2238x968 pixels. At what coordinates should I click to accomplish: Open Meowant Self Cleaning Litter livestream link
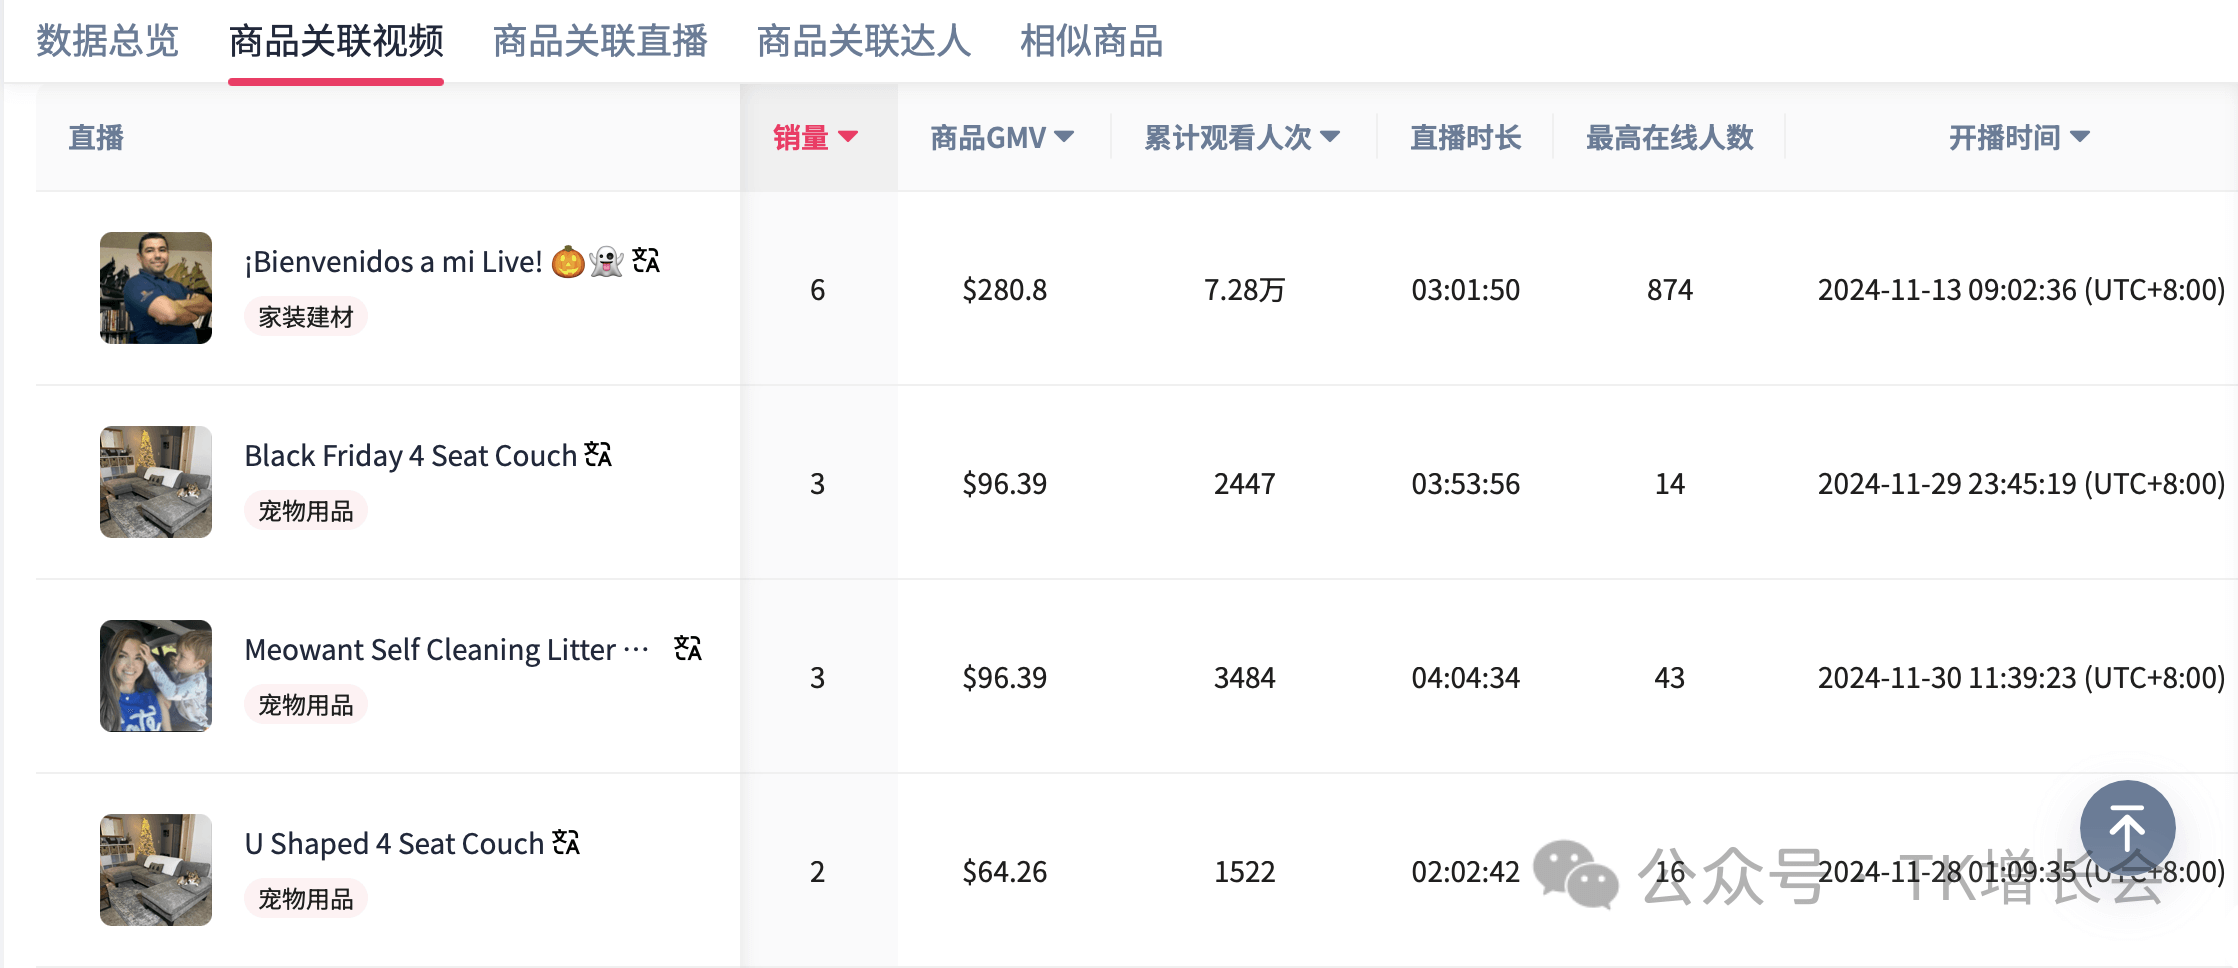pos(430,650)
